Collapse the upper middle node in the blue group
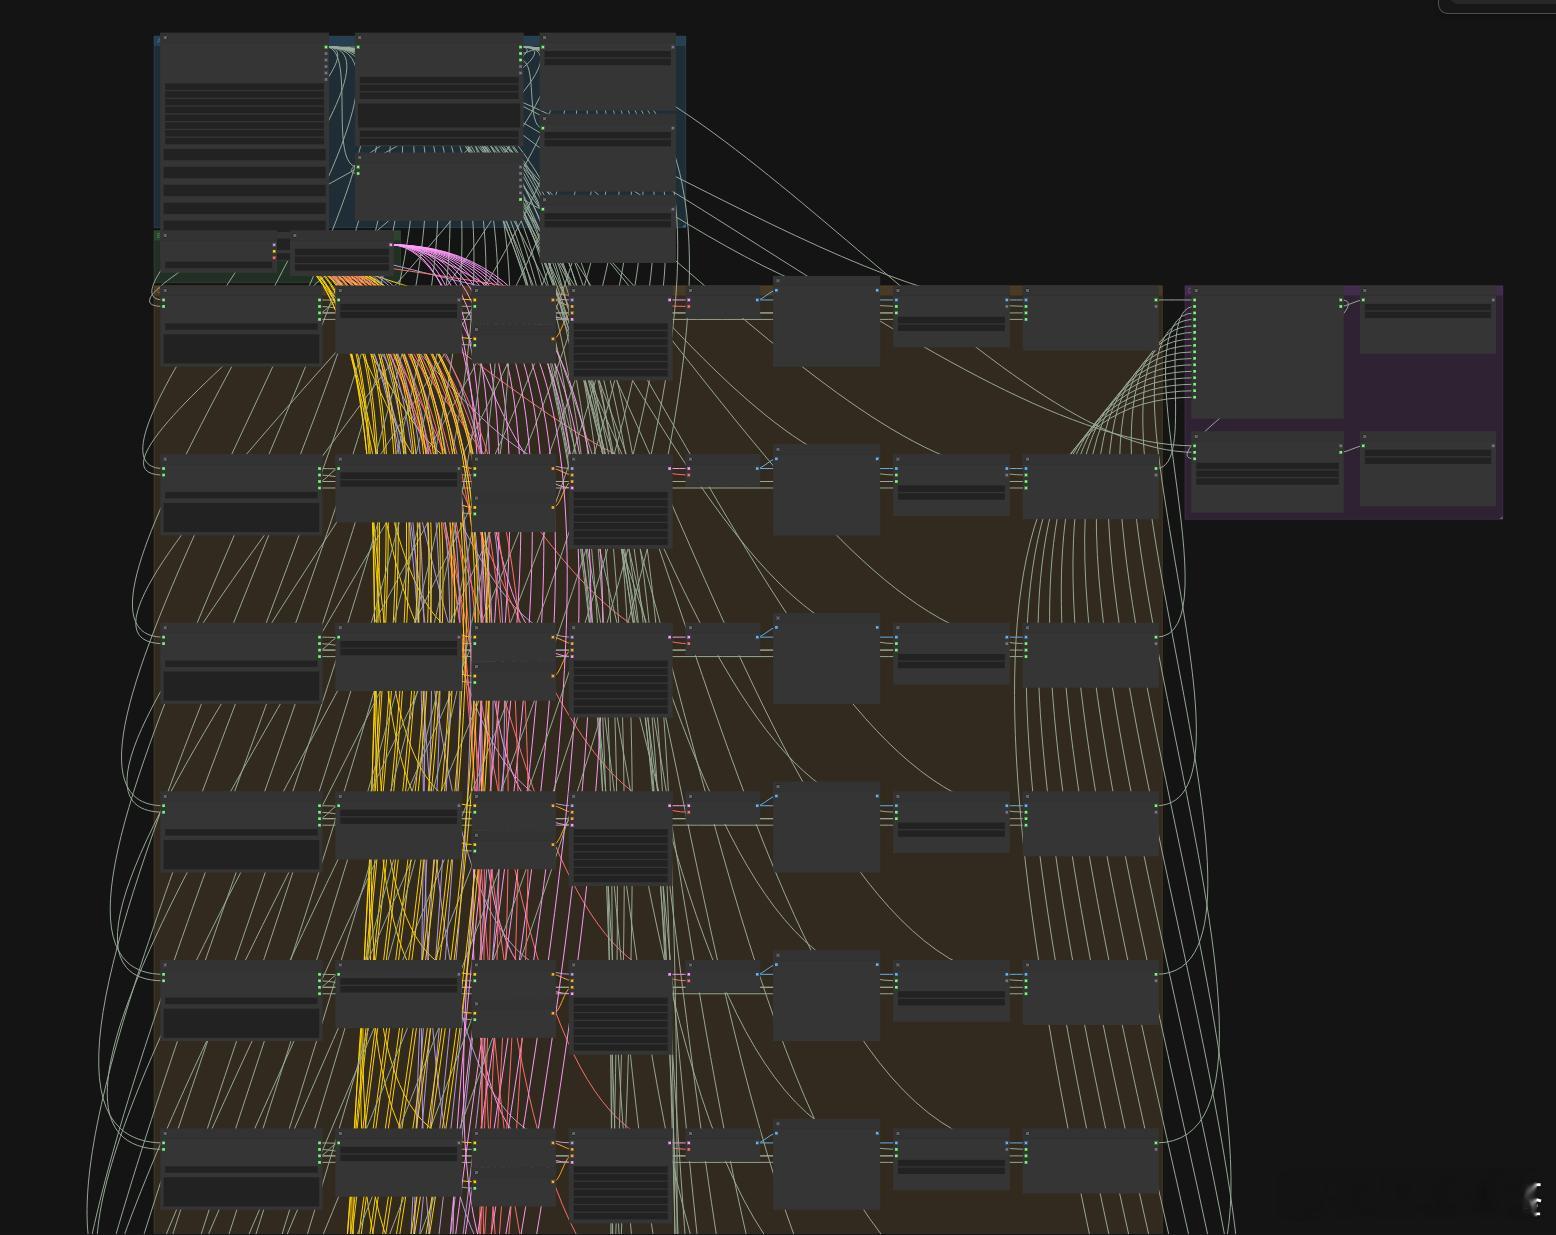The width and height of the screenshot is (1556, 1235). [x=360, y=38]
